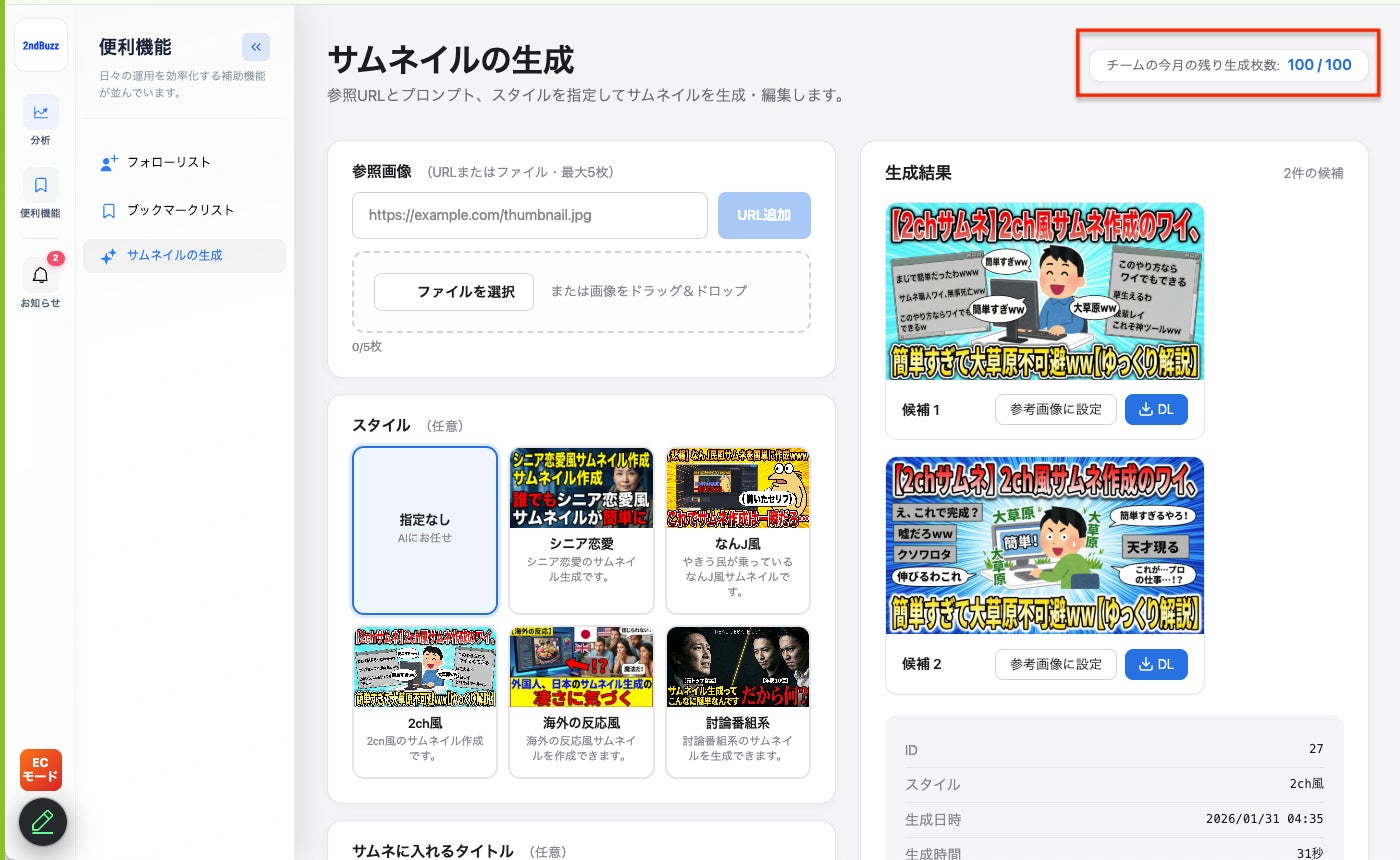Click the 0/5枚 upload counter
This screenshot has width=1400, height=860.
[367, 346]
